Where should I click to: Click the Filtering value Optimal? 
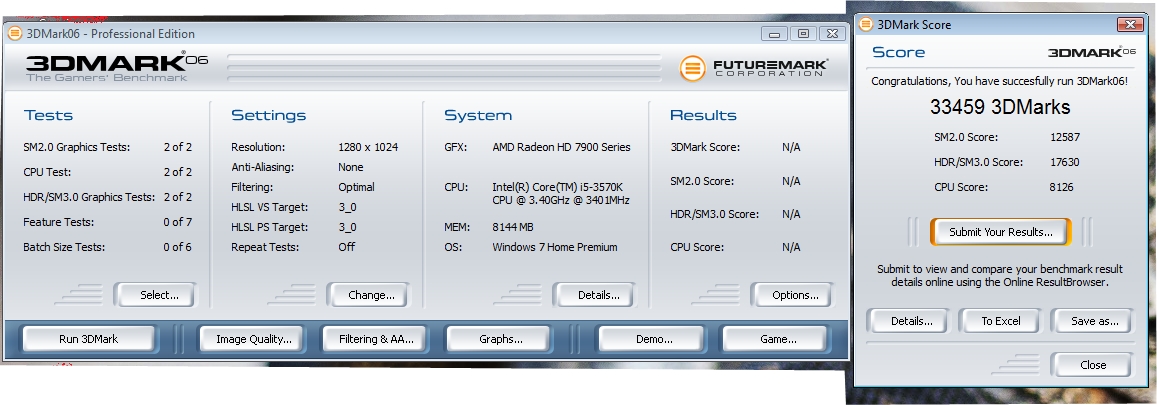click(x=356, y=187)
